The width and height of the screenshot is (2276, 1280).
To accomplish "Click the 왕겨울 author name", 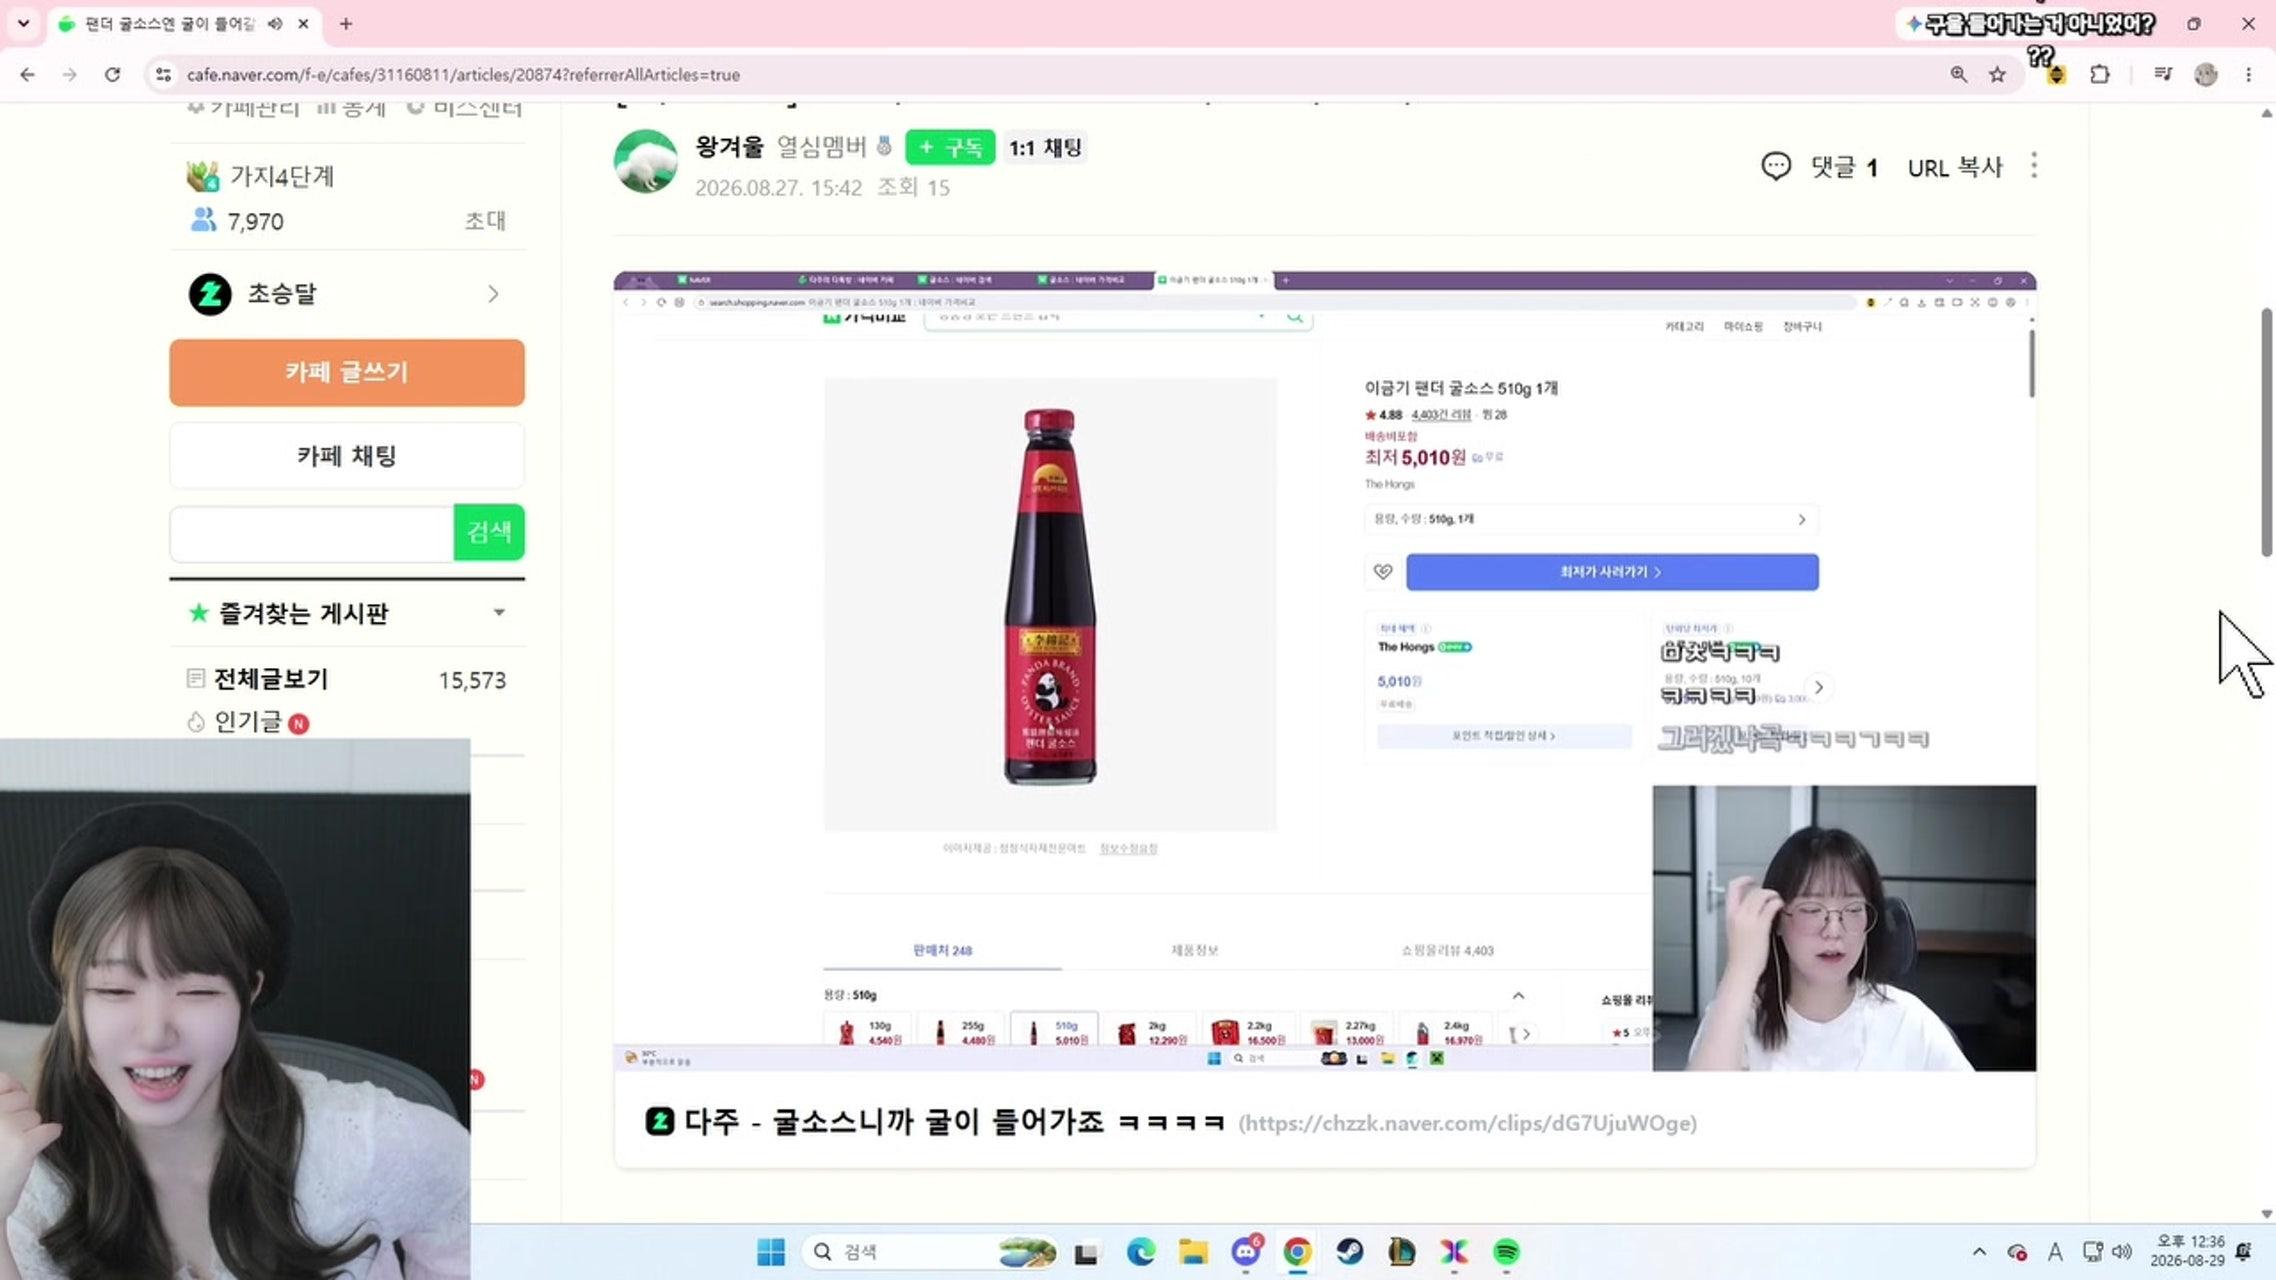I will click(729, 147).
